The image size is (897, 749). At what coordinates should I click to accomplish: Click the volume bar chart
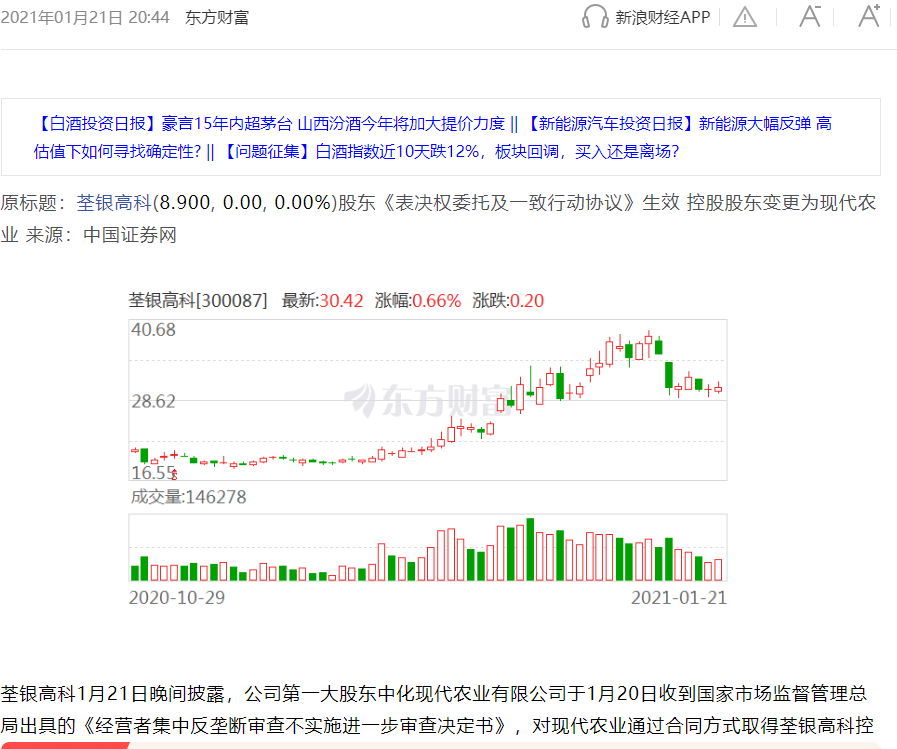click(428, 548)
